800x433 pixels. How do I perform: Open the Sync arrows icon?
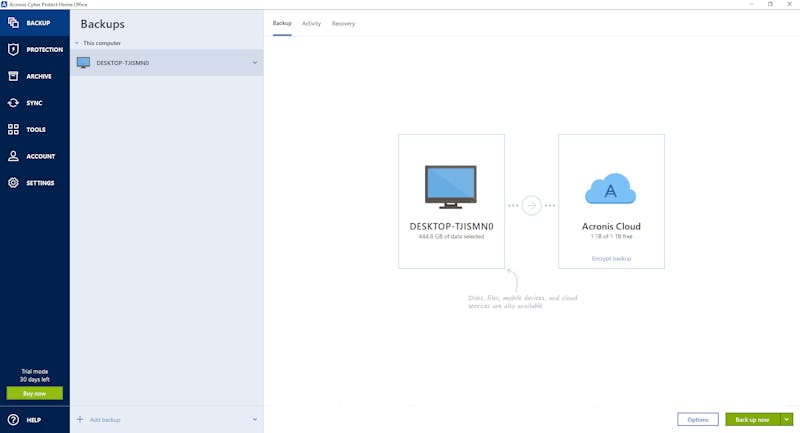13,103
